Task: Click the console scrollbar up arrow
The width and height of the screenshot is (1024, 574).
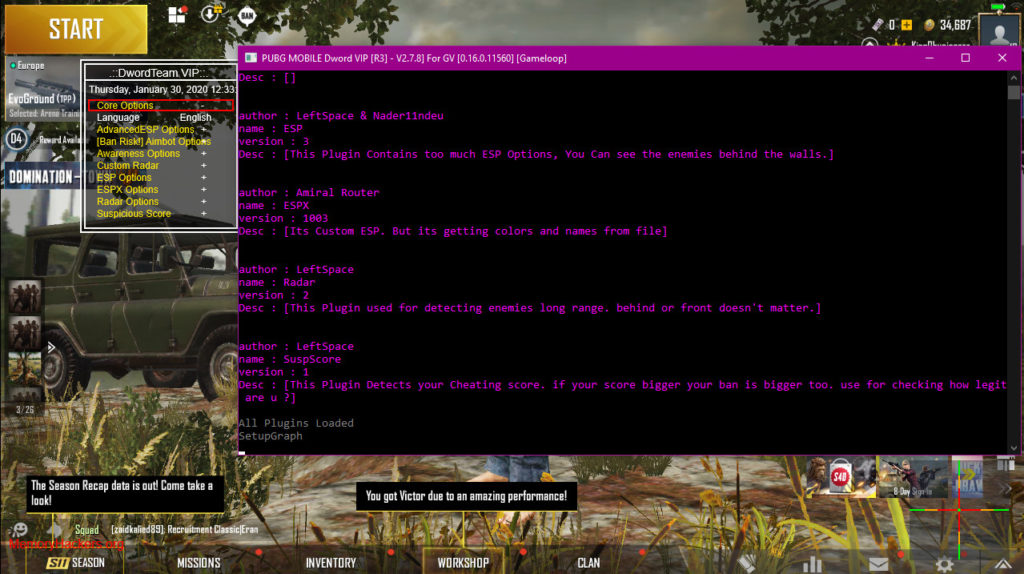Action: [x=1014, y=77]
